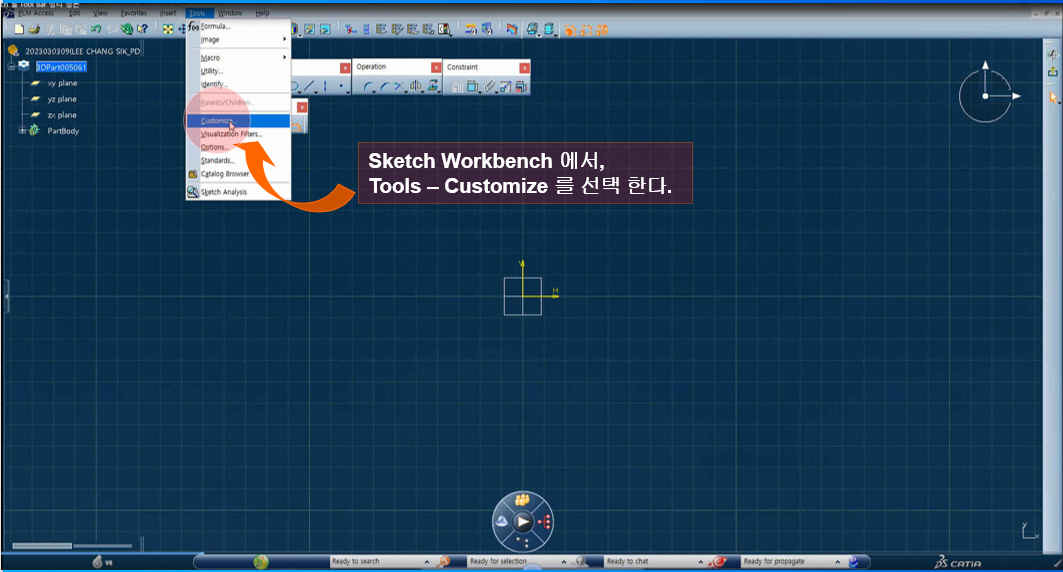Viewport: 1063px width, 572px height.
Task: Open Formula from the Tools menu
Action: pyautogui.click(x=238, y=26)
